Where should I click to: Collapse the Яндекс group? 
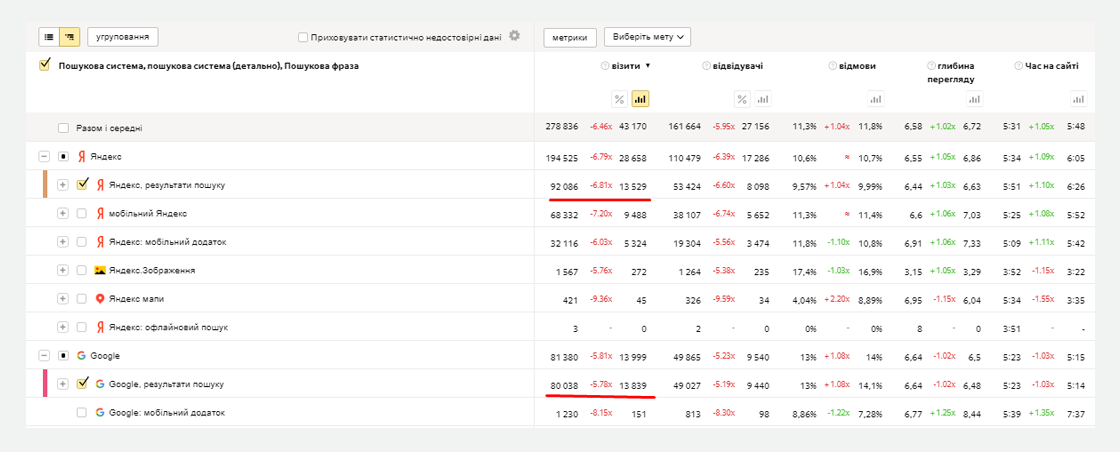click(x=44, y=156)
